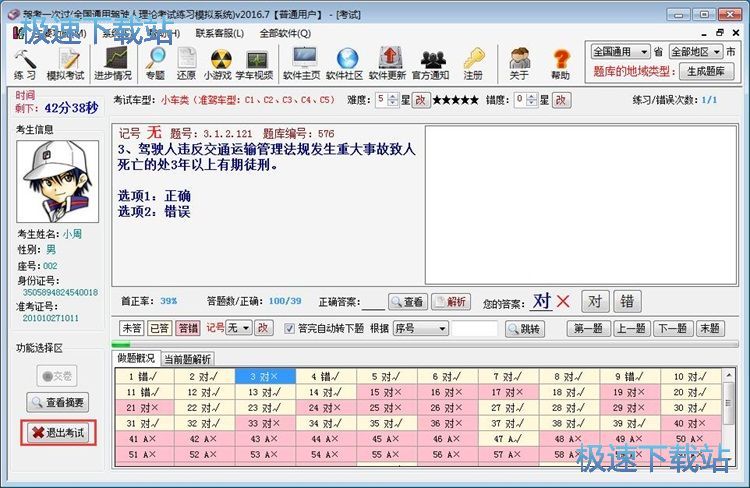The width and height of the screenshot is (750, 488).
Task: Toggle 答完自动转下题 checkbox
Action: 289,328
